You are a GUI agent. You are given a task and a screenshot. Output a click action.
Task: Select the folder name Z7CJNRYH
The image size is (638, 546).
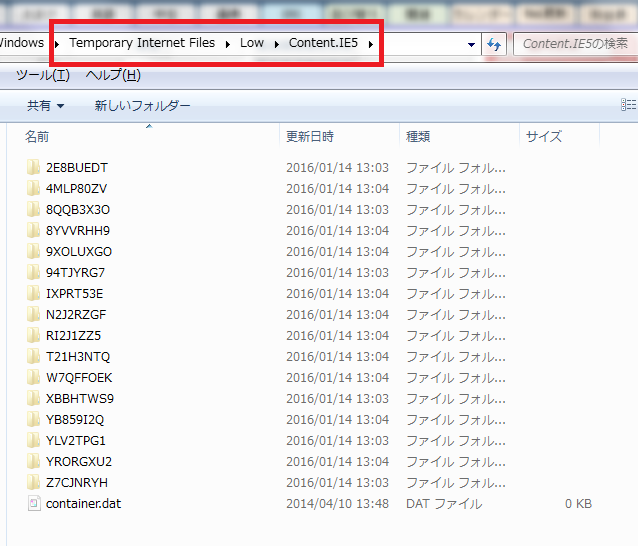click(x=77, y=483)
